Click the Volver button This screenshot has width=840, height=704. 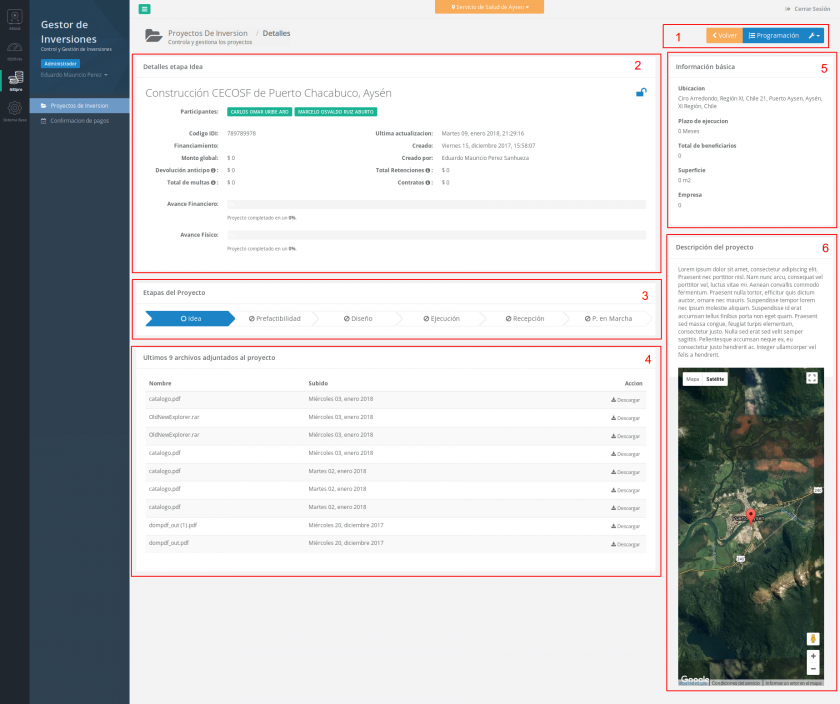(723, 33)
